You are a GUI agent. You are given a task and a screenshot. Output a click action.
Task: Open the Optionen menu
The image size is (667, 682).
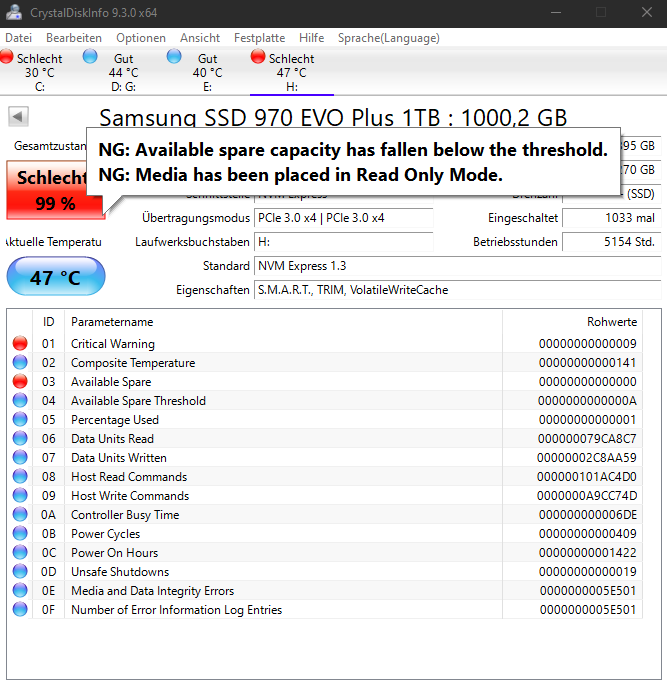tap(141, 38)
